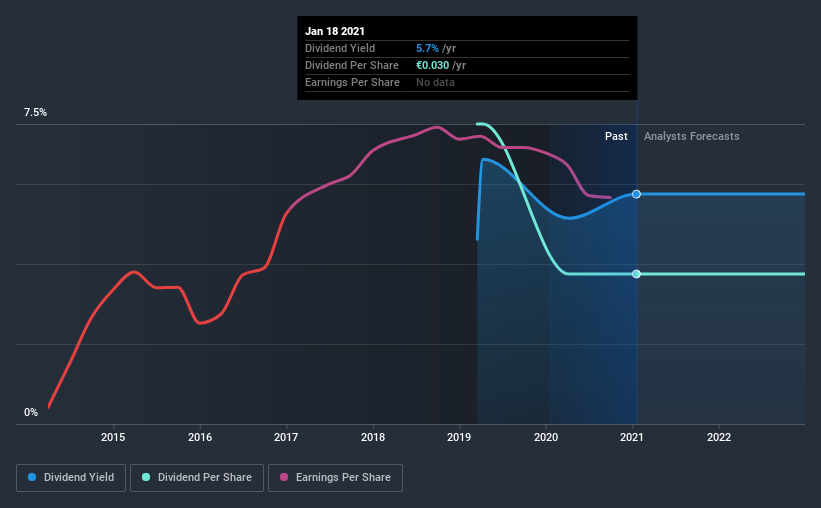Click the 2022 x-axis label
821x508 pixels.
(x=719, y=437)
